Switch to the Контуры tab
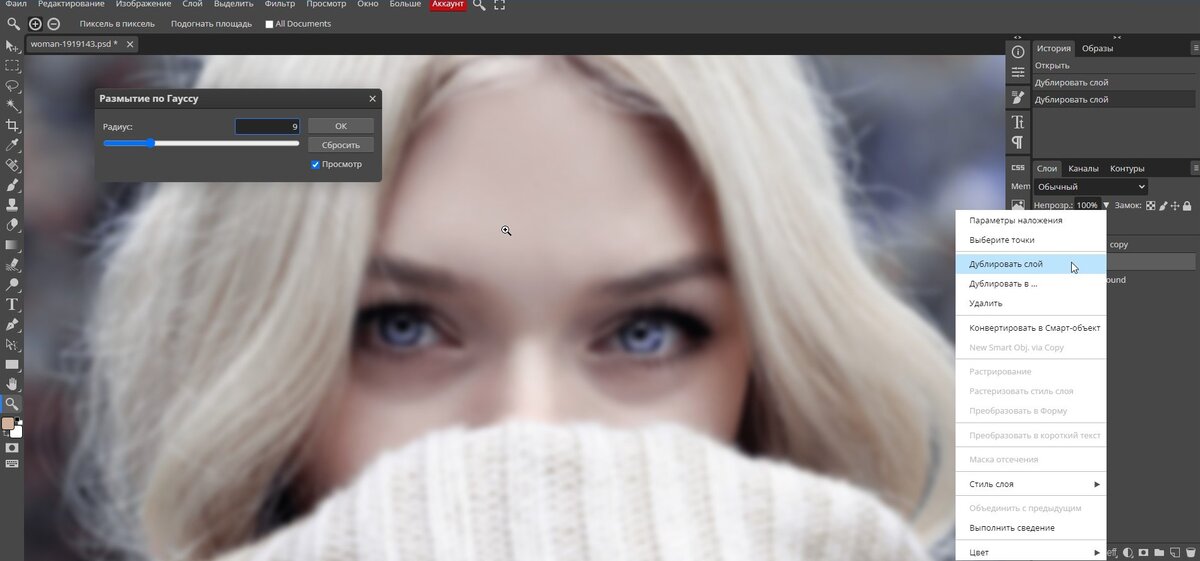1200x561 pixels. pyautogui.click(x=1127, y=169)
